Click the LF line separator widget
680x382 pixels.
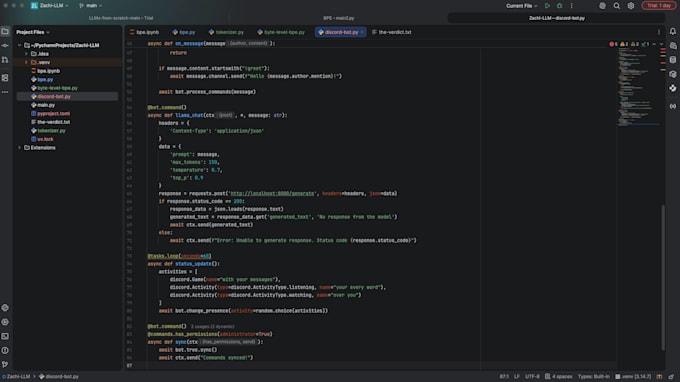pos(517,376)
